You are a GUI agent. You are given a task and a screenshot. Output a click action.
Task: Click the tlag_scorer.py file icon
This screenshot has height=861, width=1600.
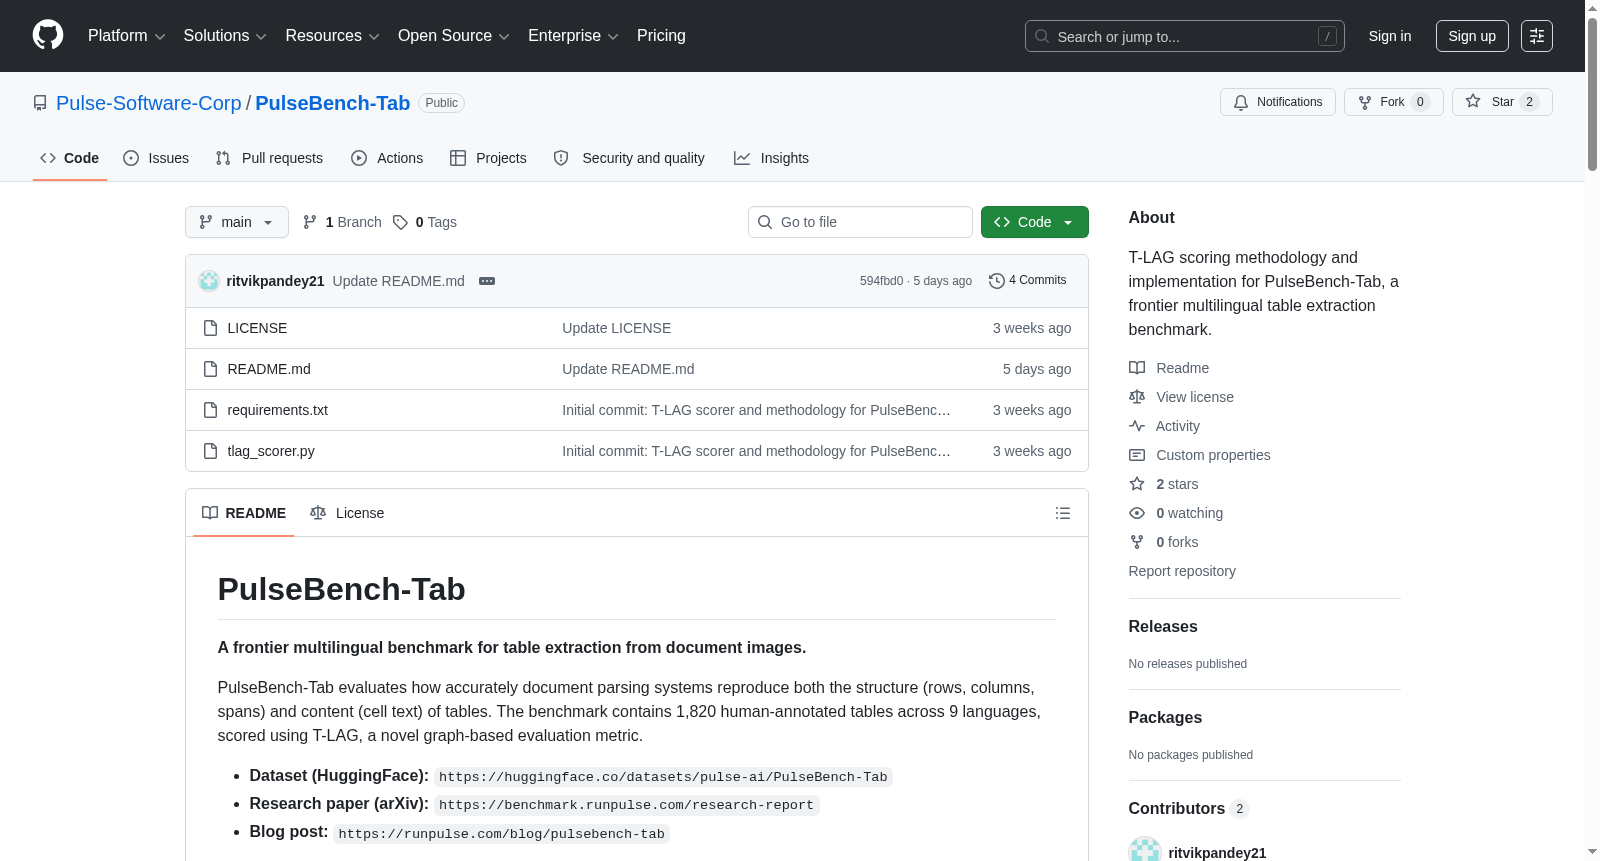point(210,451)
